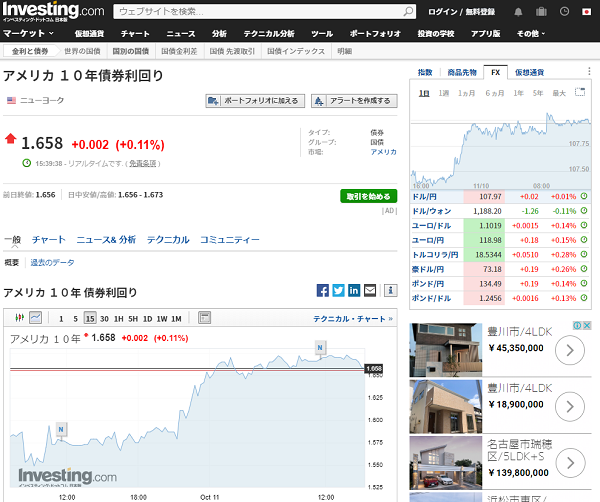600x502 pixels.
Task: Select 6ヵ月 range on FX mini chart
Action: pyautogui.click(x=494, y=93)
